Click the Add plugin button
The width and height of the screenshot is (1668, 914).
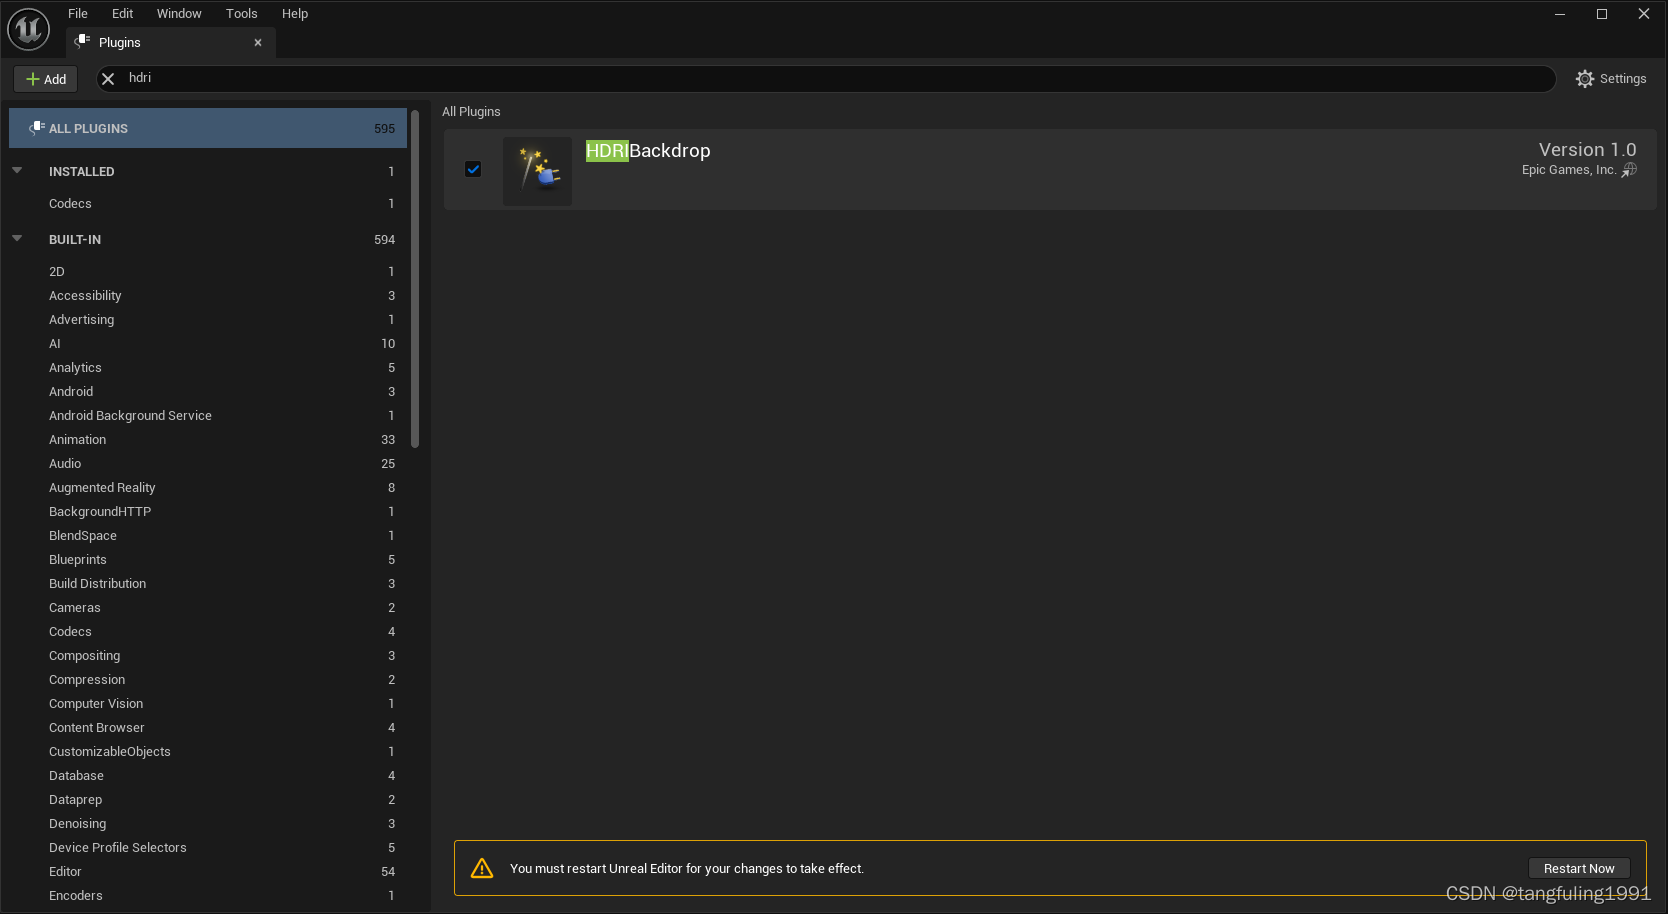[x=46, y=79]
